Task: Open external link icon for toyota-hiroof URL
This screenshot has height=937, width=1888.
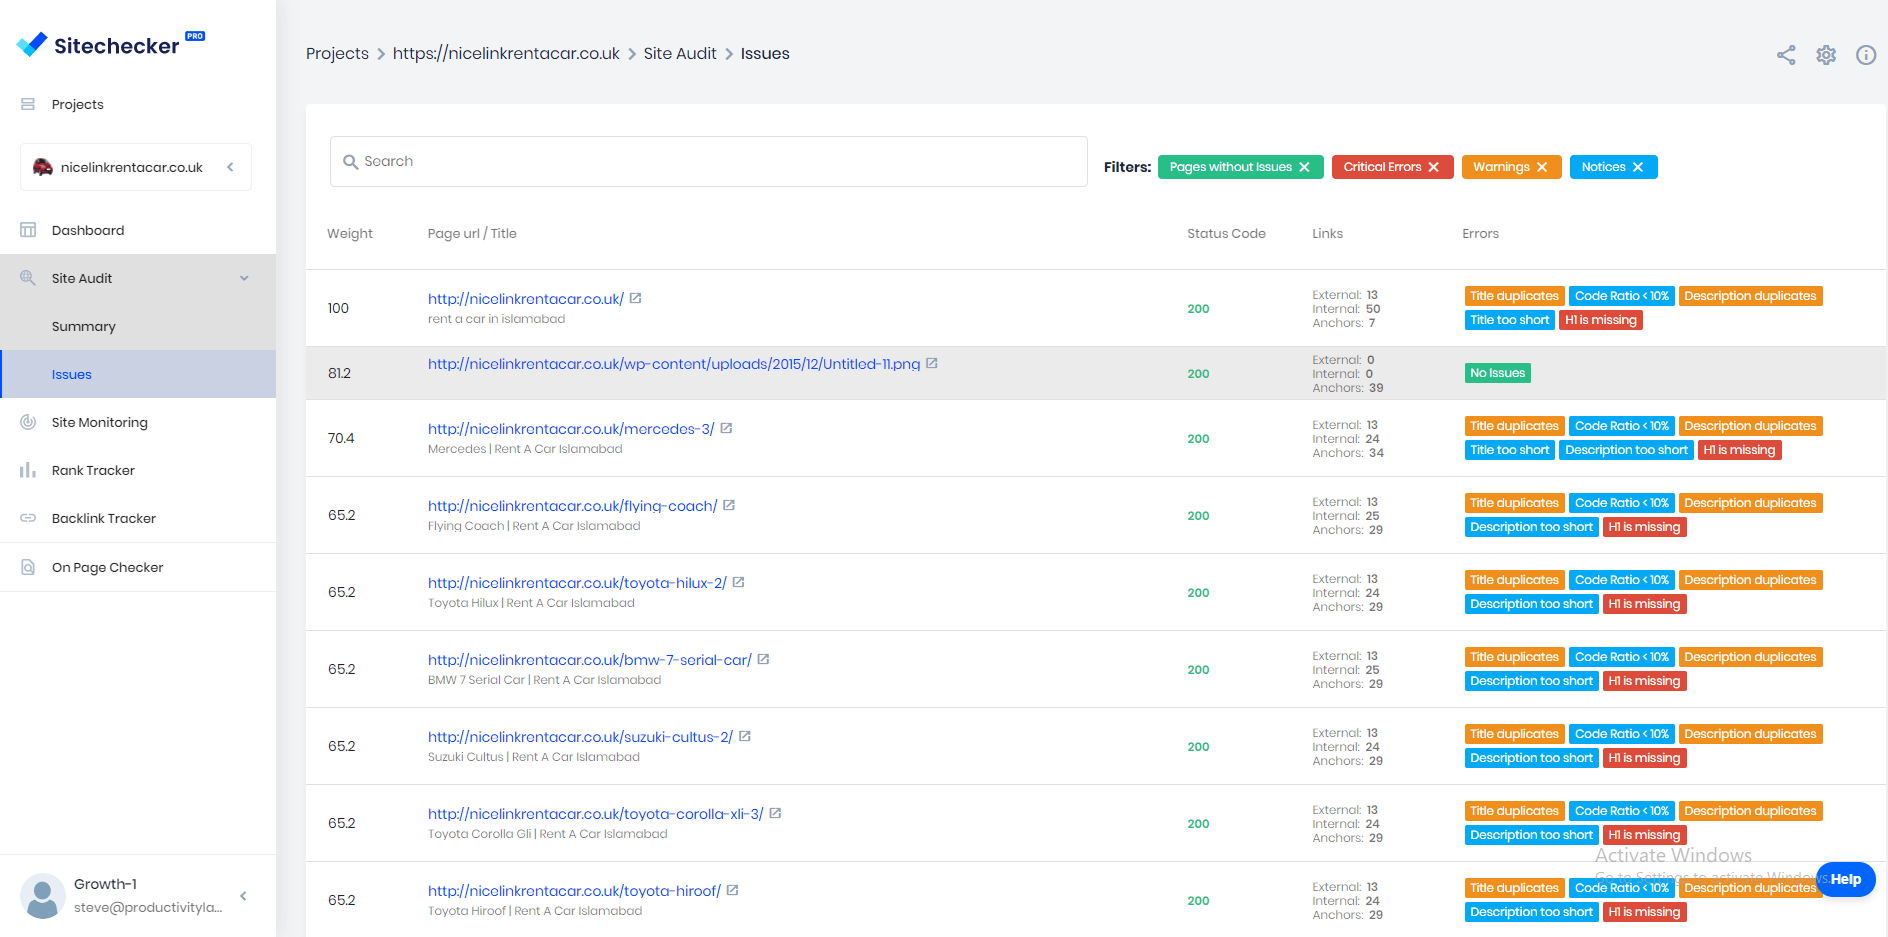Action: (732, 890)
